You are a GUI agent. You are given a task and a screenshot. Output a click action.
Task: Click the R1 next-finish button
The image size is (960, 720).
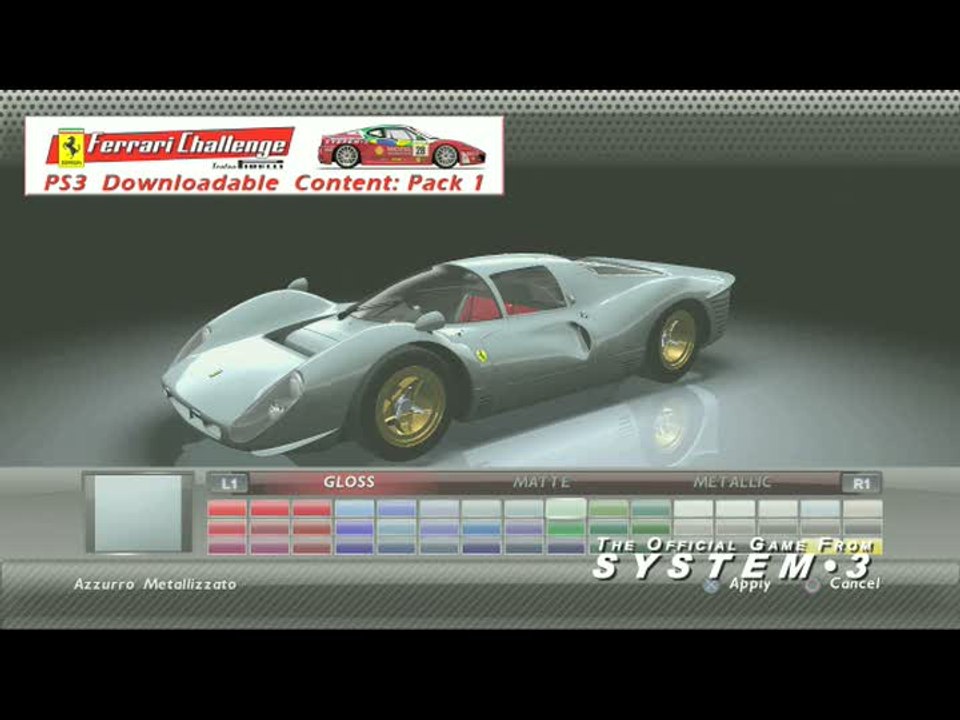point(860,484)
